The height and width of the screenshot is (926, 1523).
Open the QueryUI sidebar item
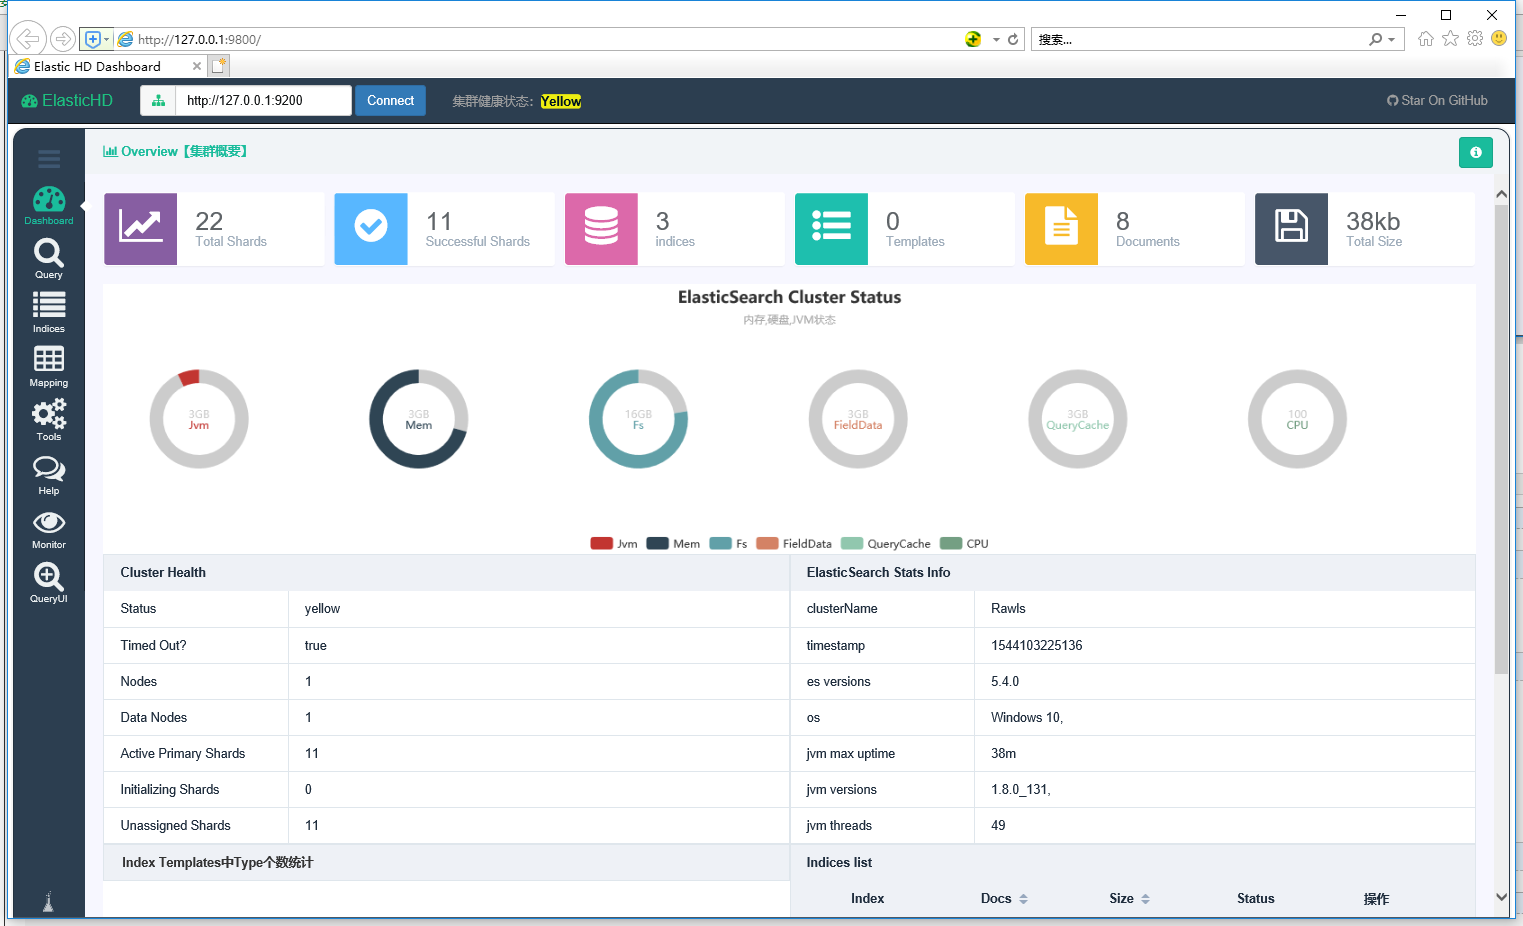[x=49, y=583]
